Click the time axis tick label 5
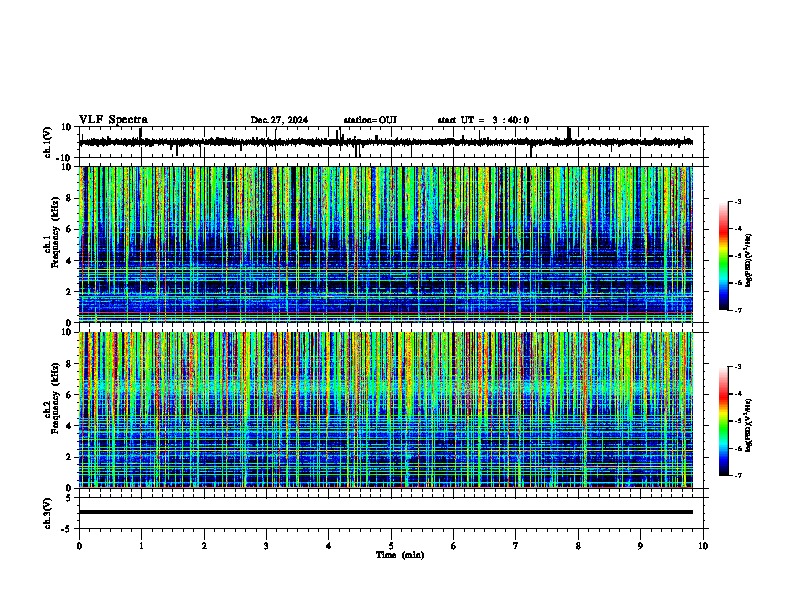 (391, 546)
